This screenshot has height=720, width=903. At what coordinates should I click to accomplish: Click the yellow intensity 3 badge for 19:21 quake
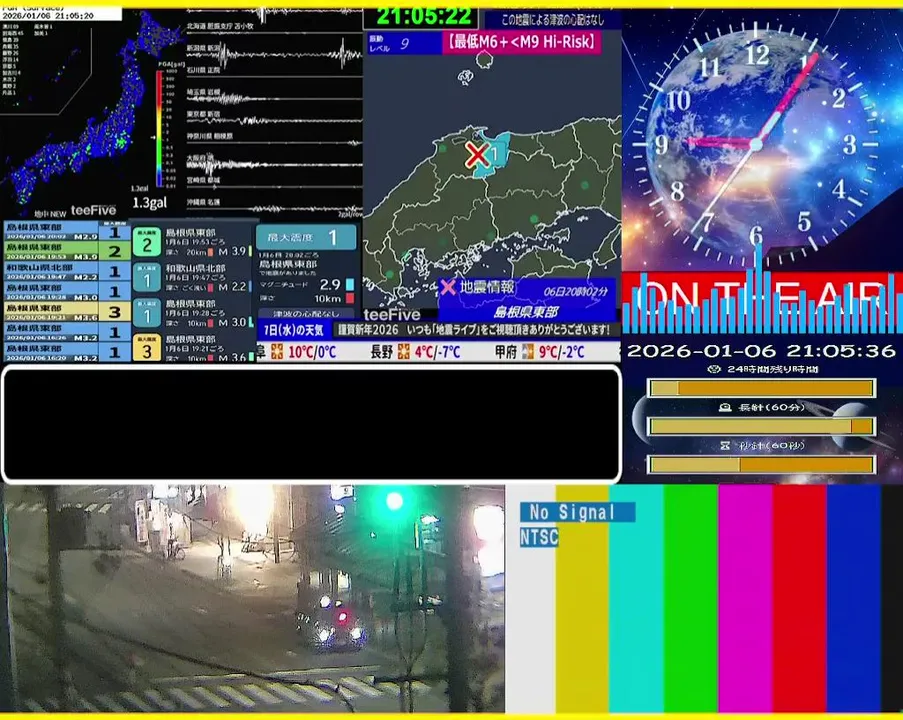(x=147, y=348)
